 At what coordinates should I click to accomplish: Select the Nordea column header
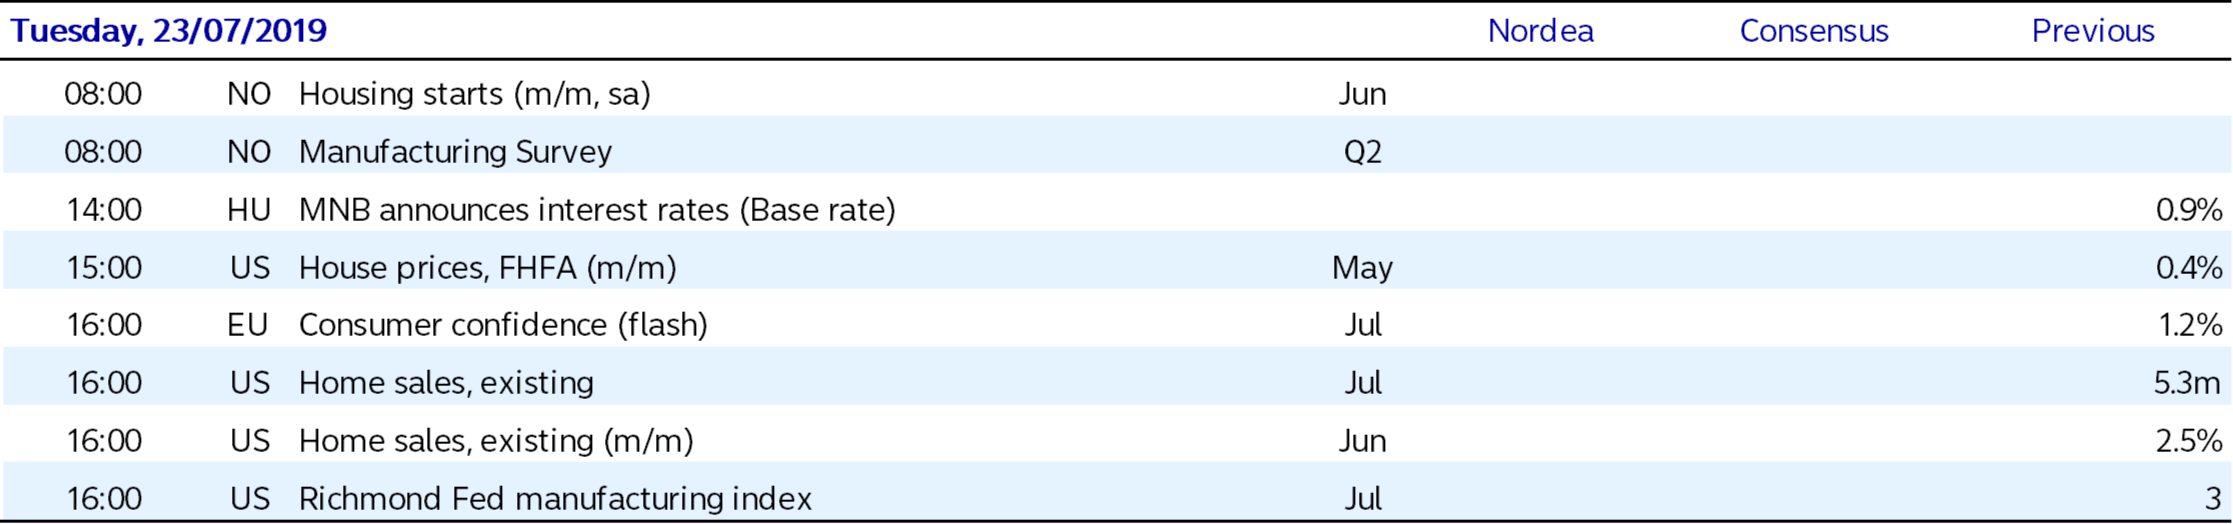[x=1540, y=31]
